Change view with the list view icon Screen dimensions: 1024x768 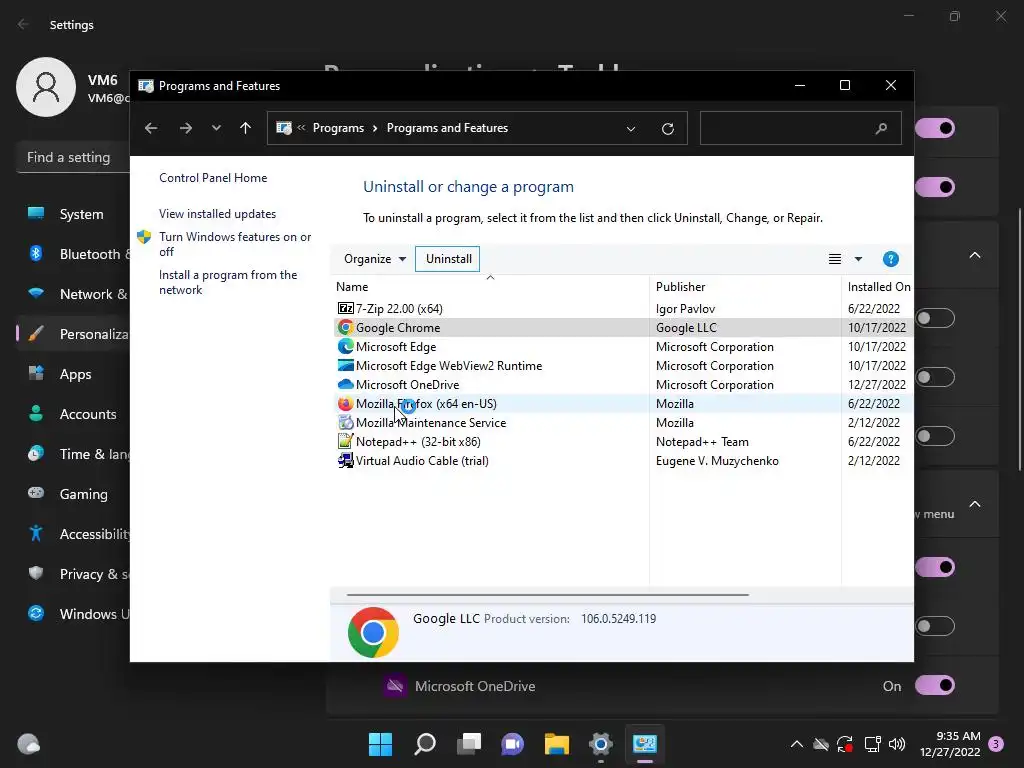[x=835, y=259]
